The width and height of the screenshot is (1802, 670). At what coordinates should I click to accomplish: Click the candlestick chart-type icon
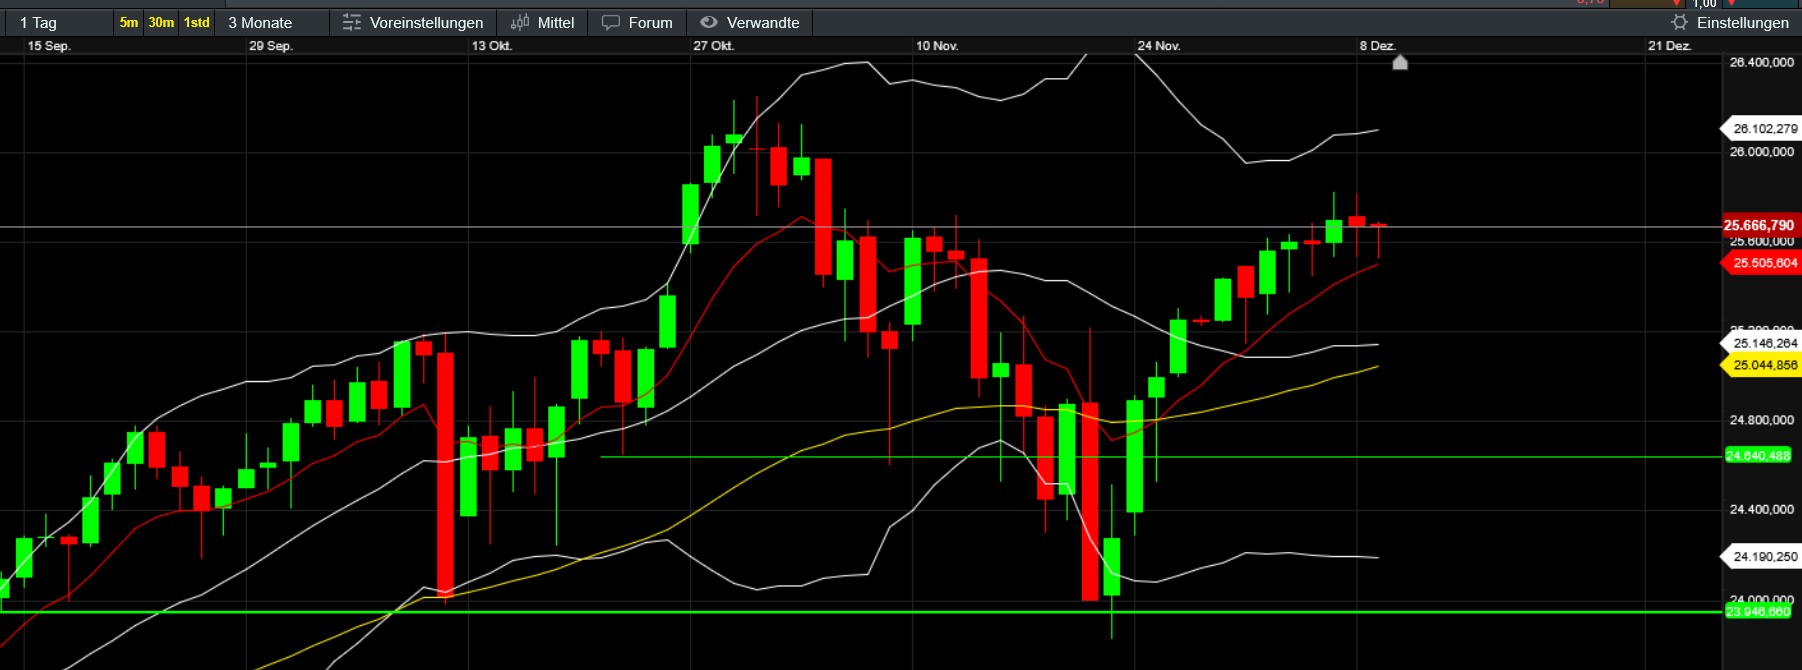click(520, 22)
